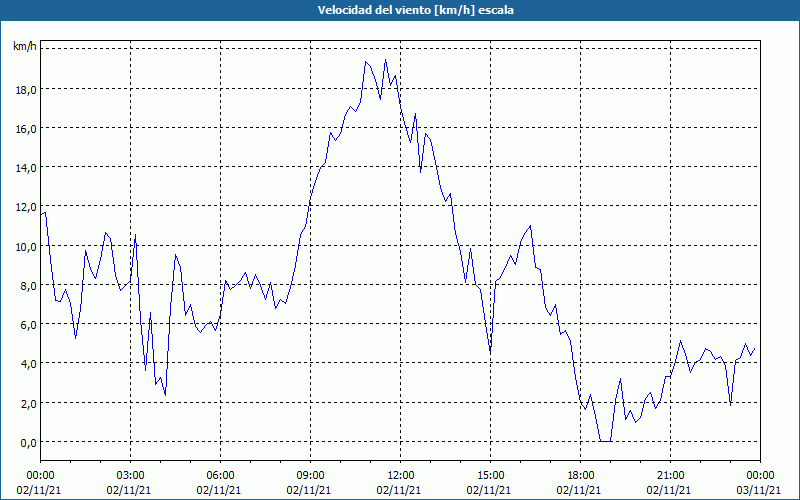Image resolution: width=800 pixels, height=500 pixels.
Task: Click the 02/11/21 date under 12:00
Action: click(399, 490)
